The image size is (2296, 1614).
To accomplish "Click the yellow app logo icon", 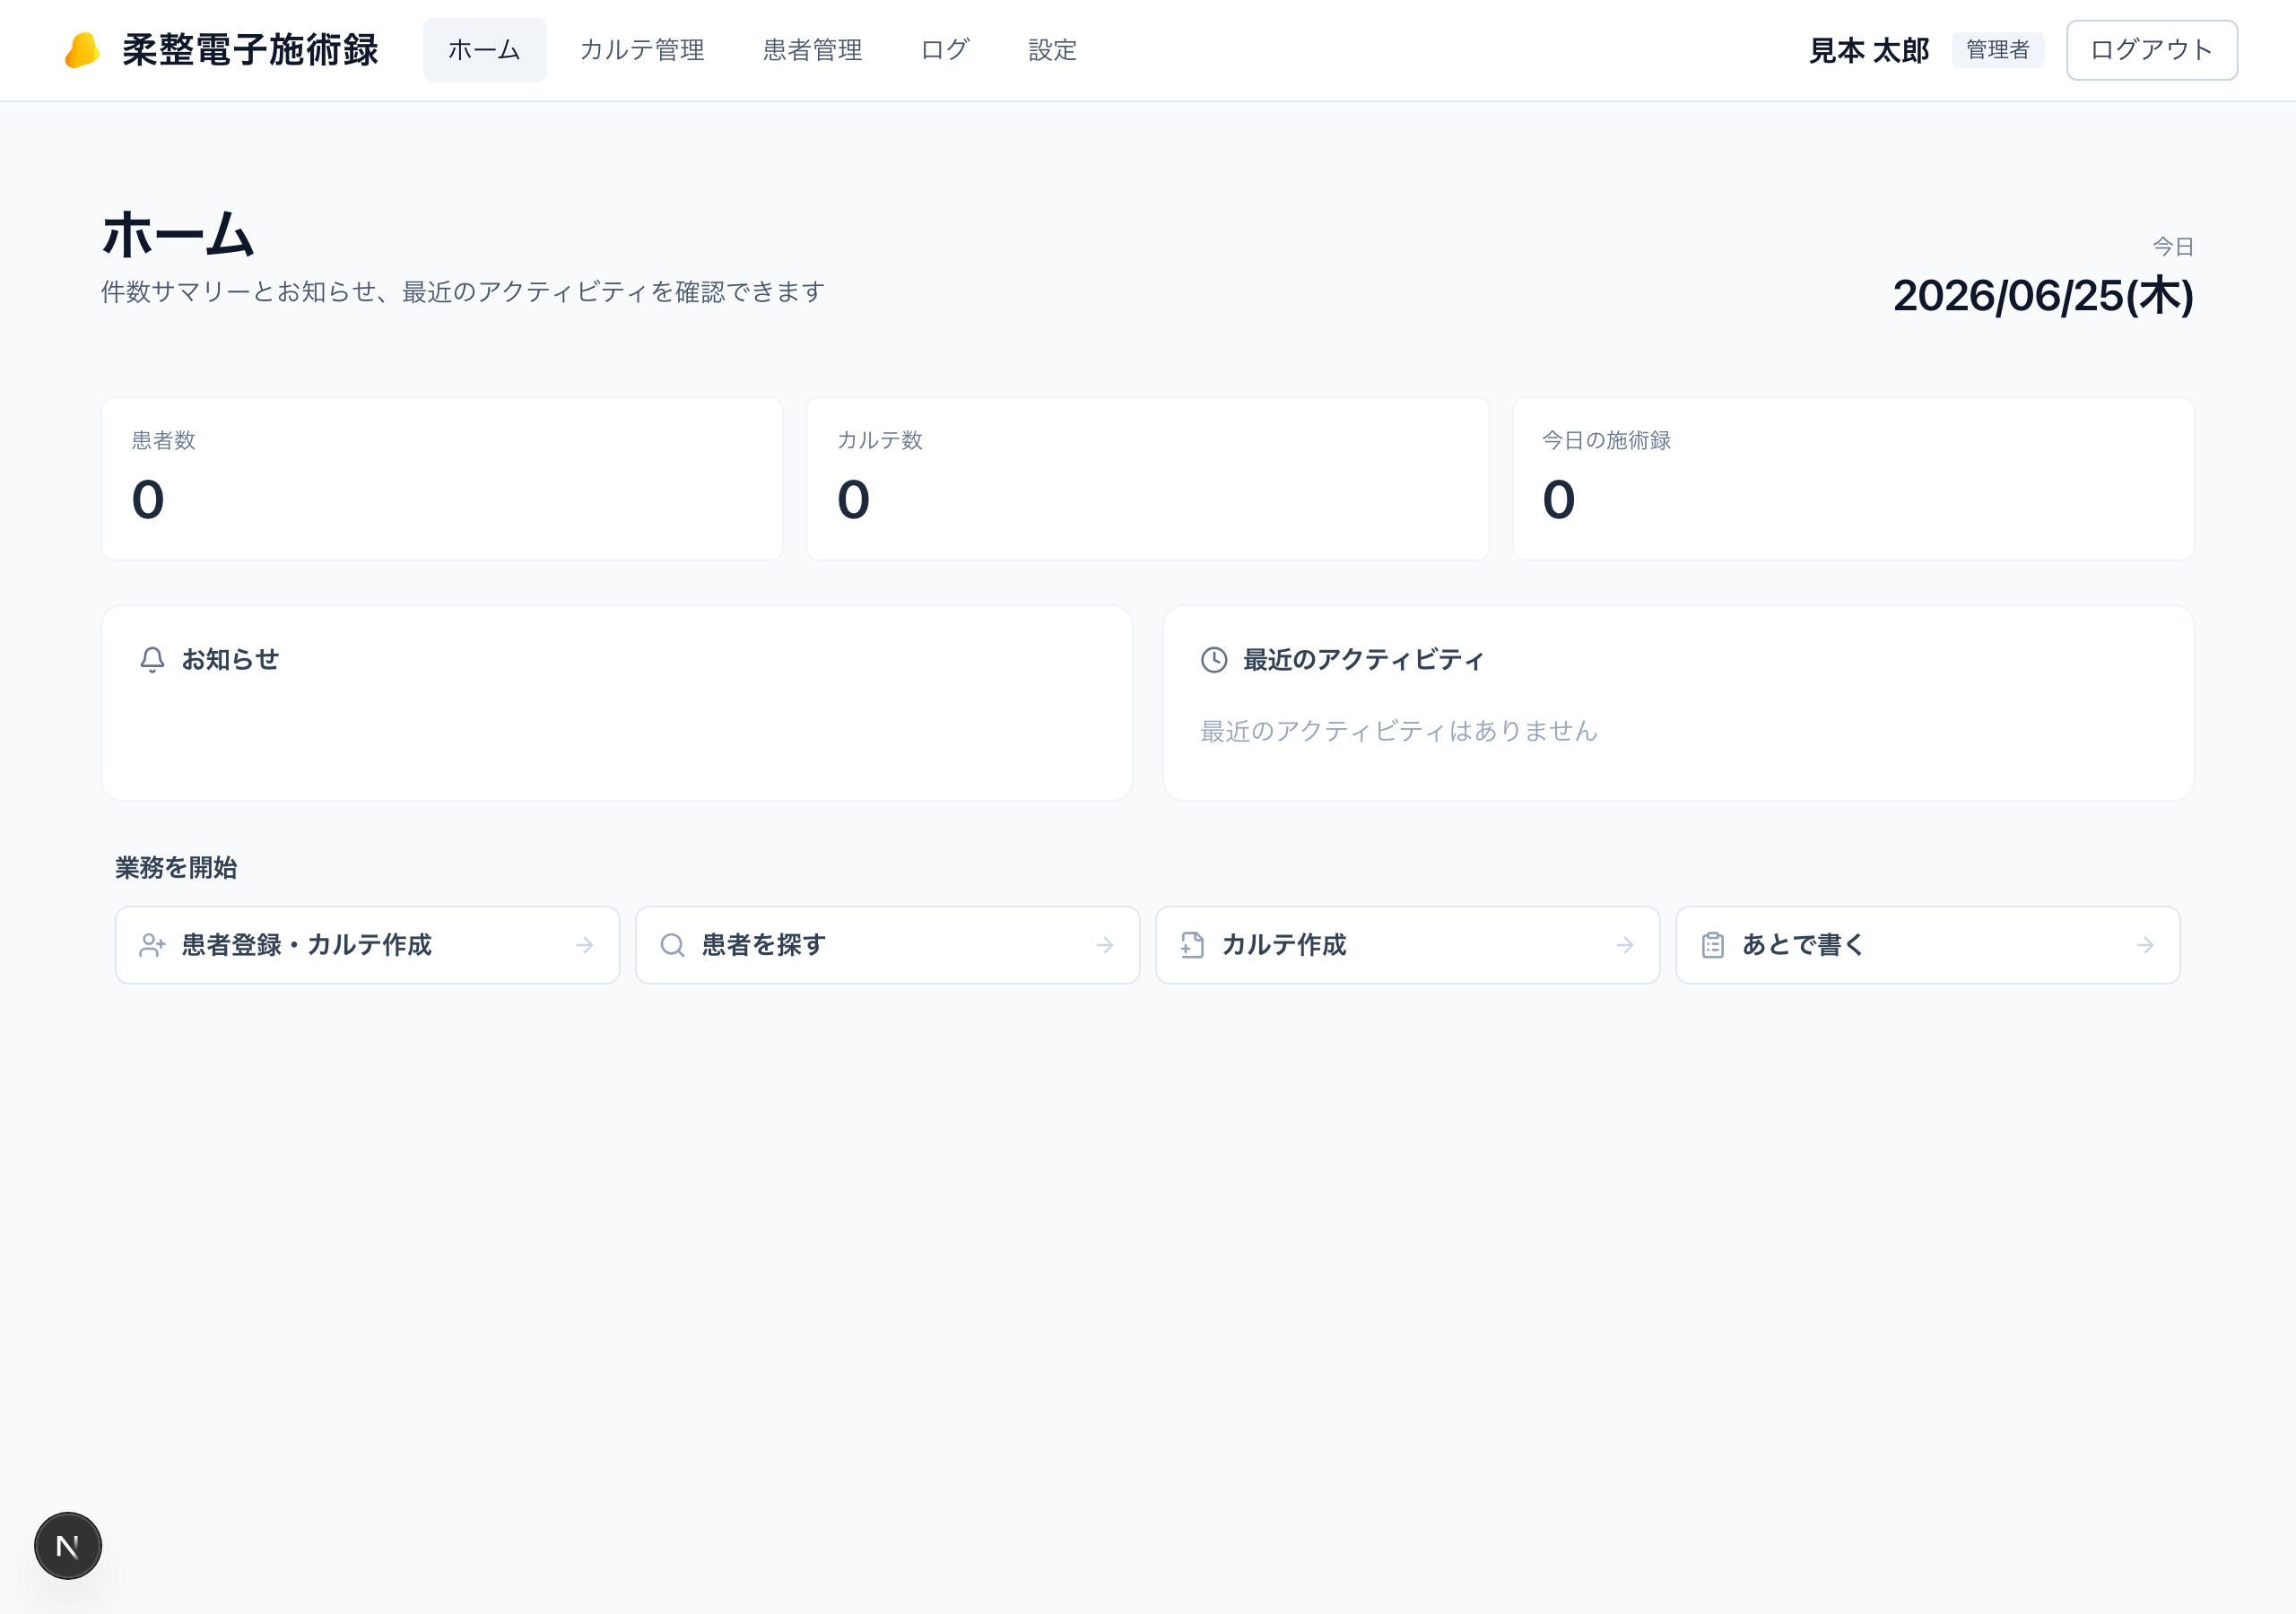I will tap(82, 50).
